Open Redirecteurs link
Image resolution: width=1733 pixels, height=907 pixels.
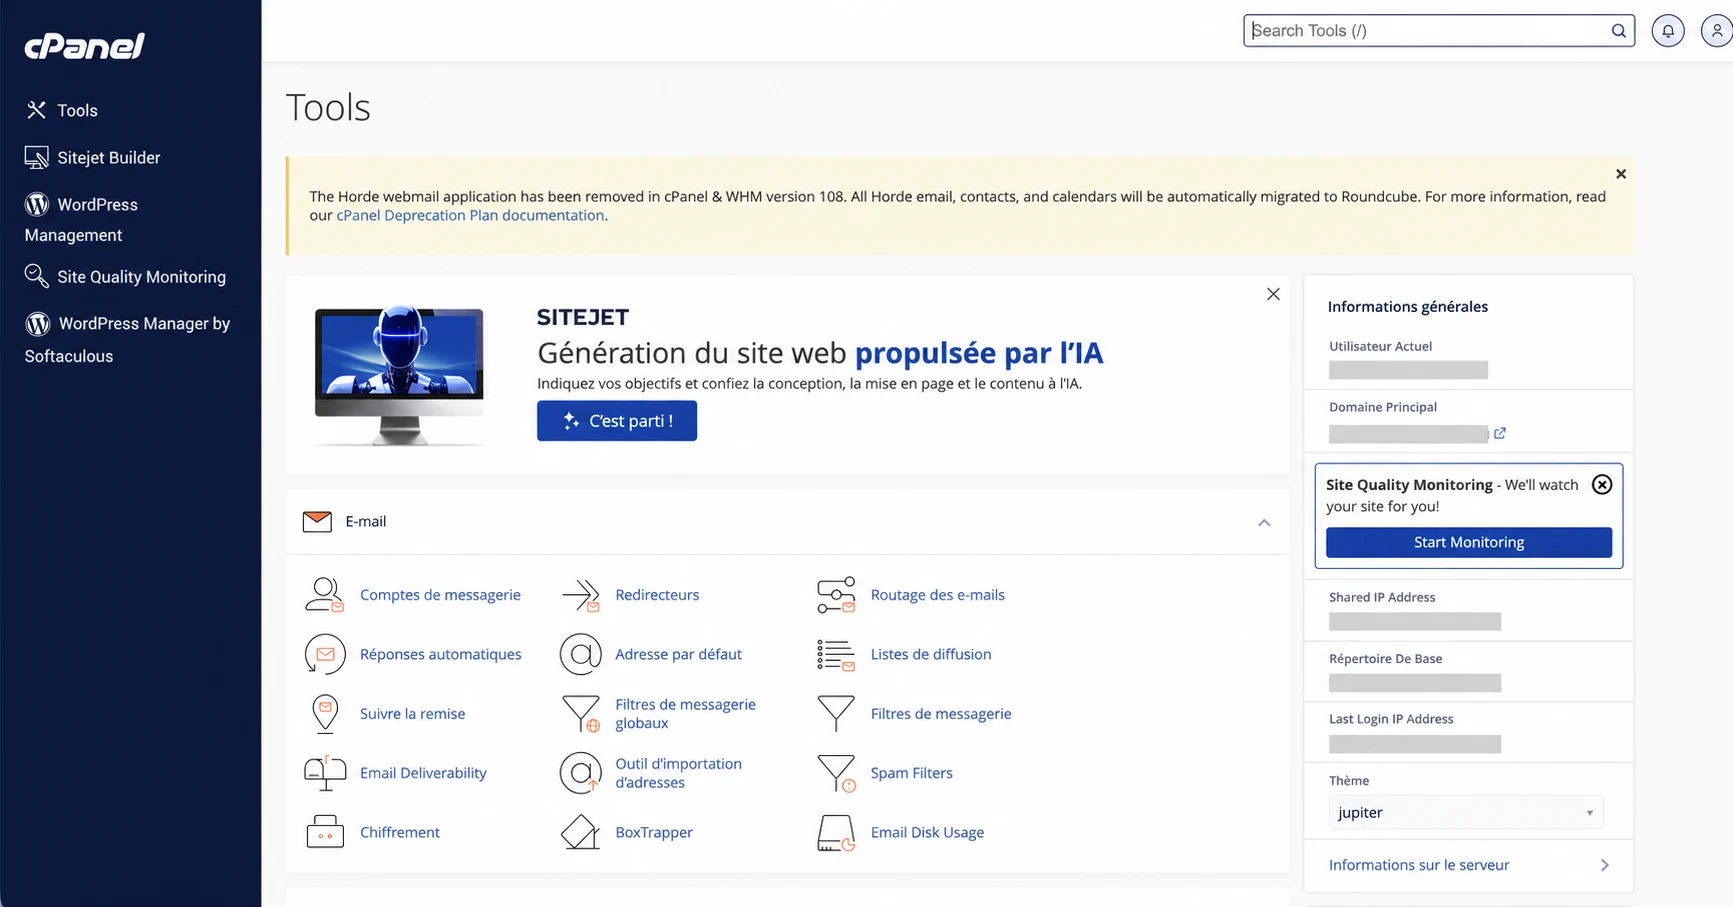point(657,595)
